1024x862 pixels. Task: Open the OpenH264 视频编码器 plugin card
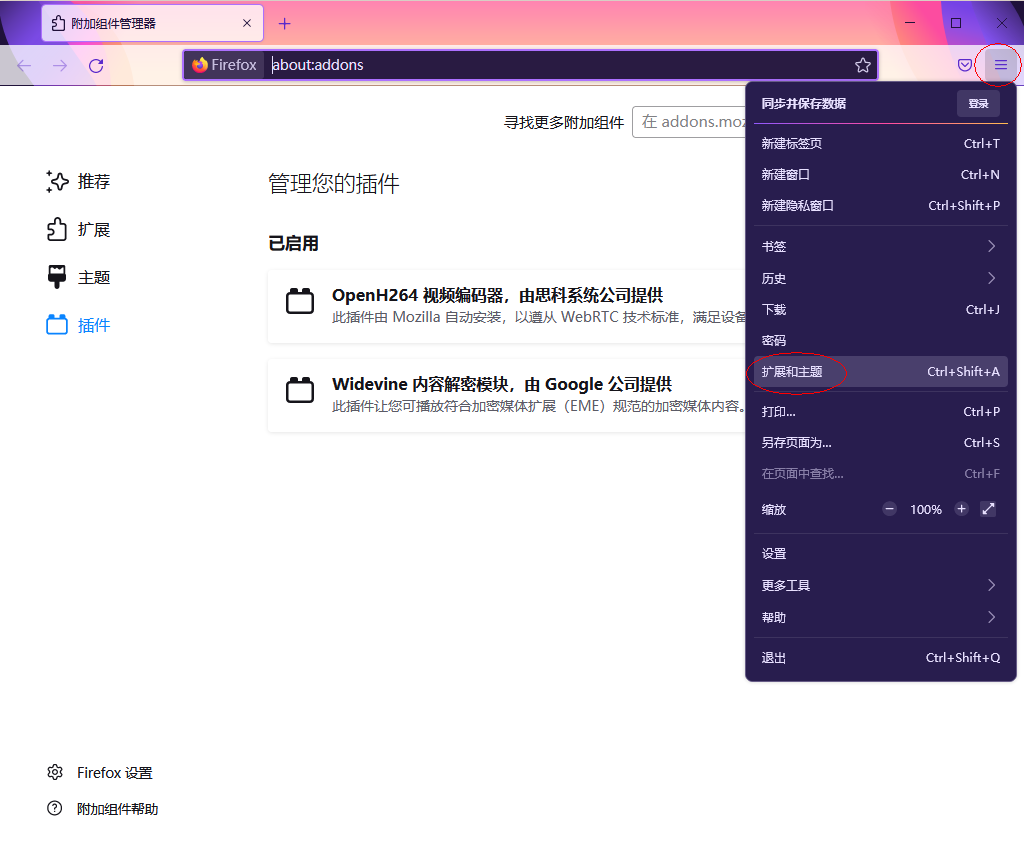(x=507, y=306)
